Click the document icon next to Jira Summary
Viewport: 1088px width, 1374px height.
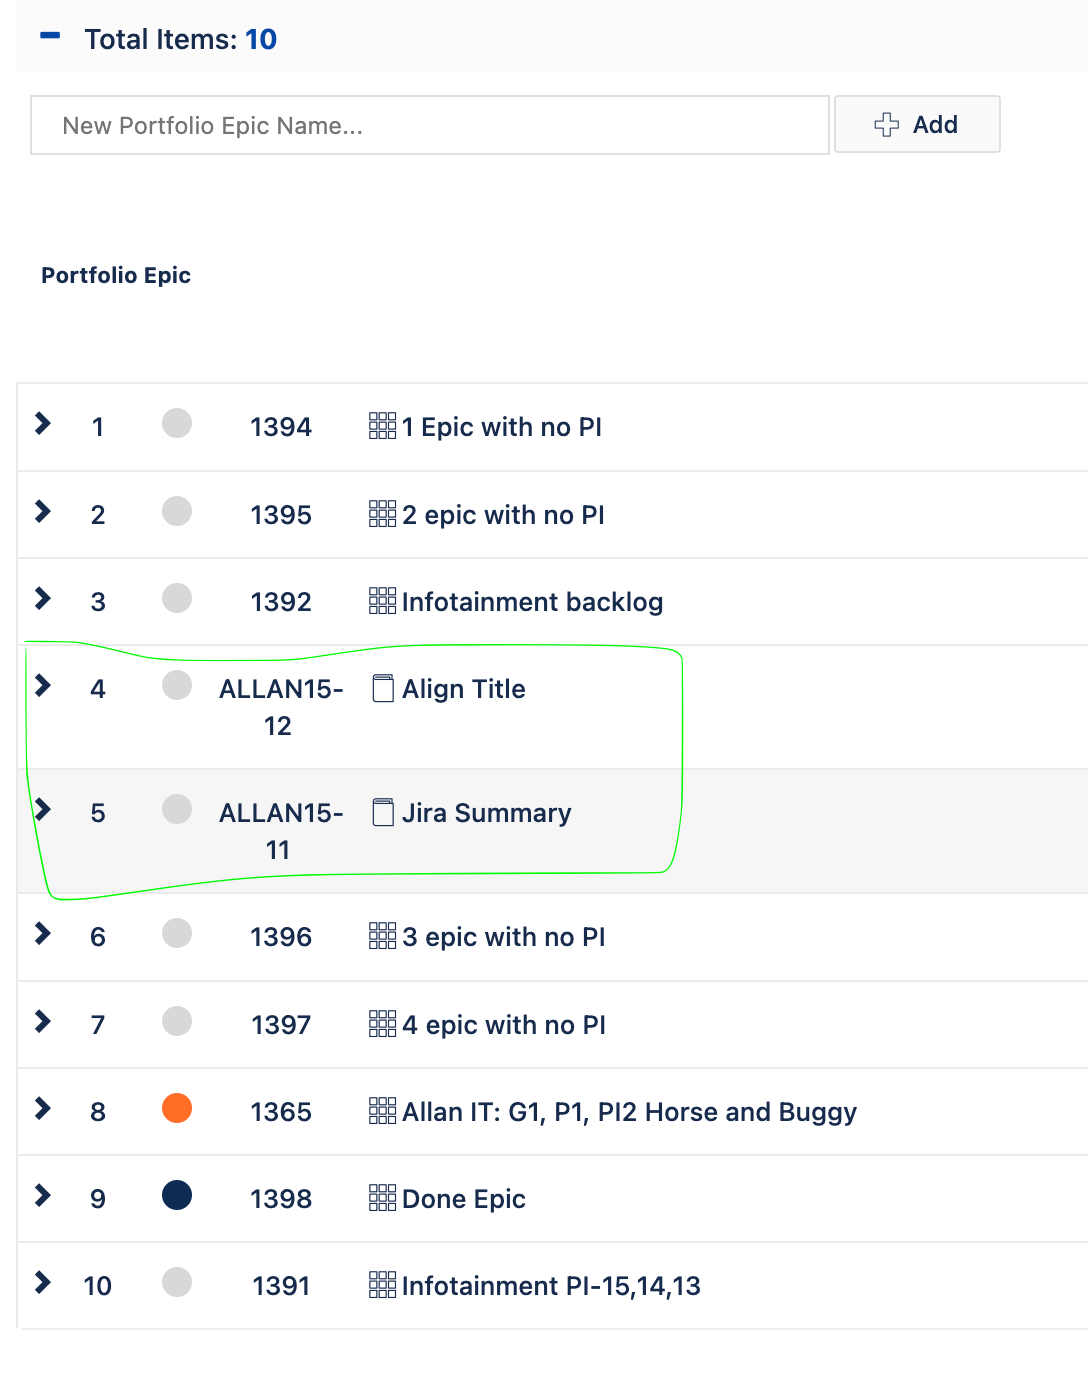[x=381, y=812]
